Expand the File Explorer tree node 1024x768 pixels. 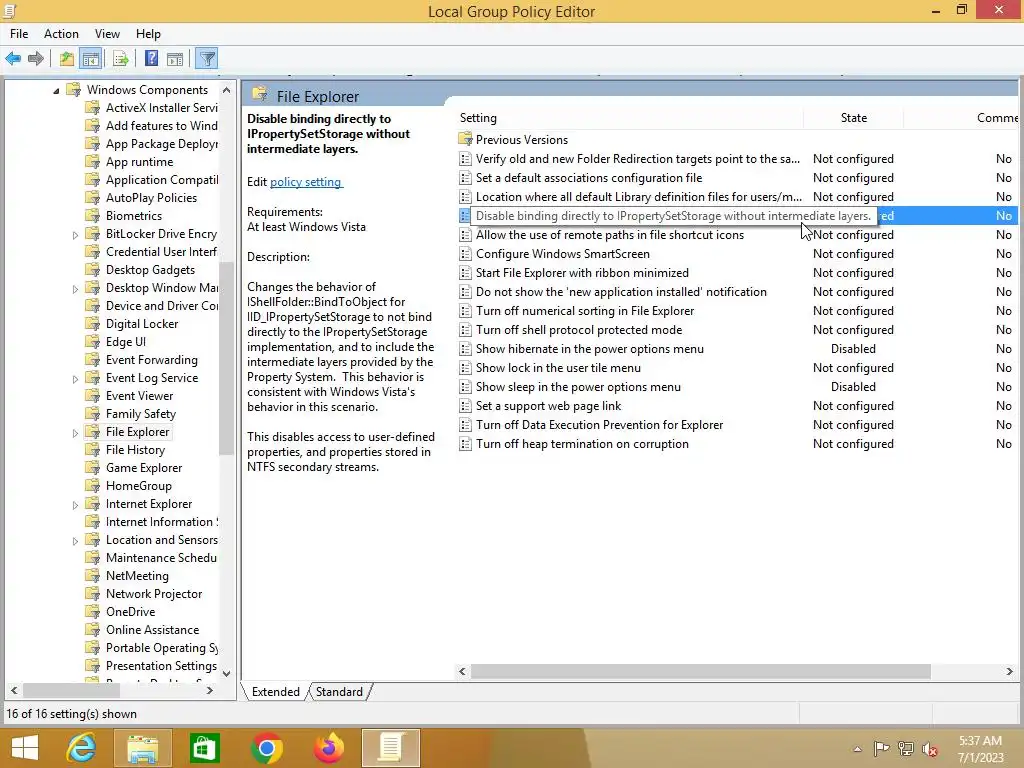pos(75,432)
